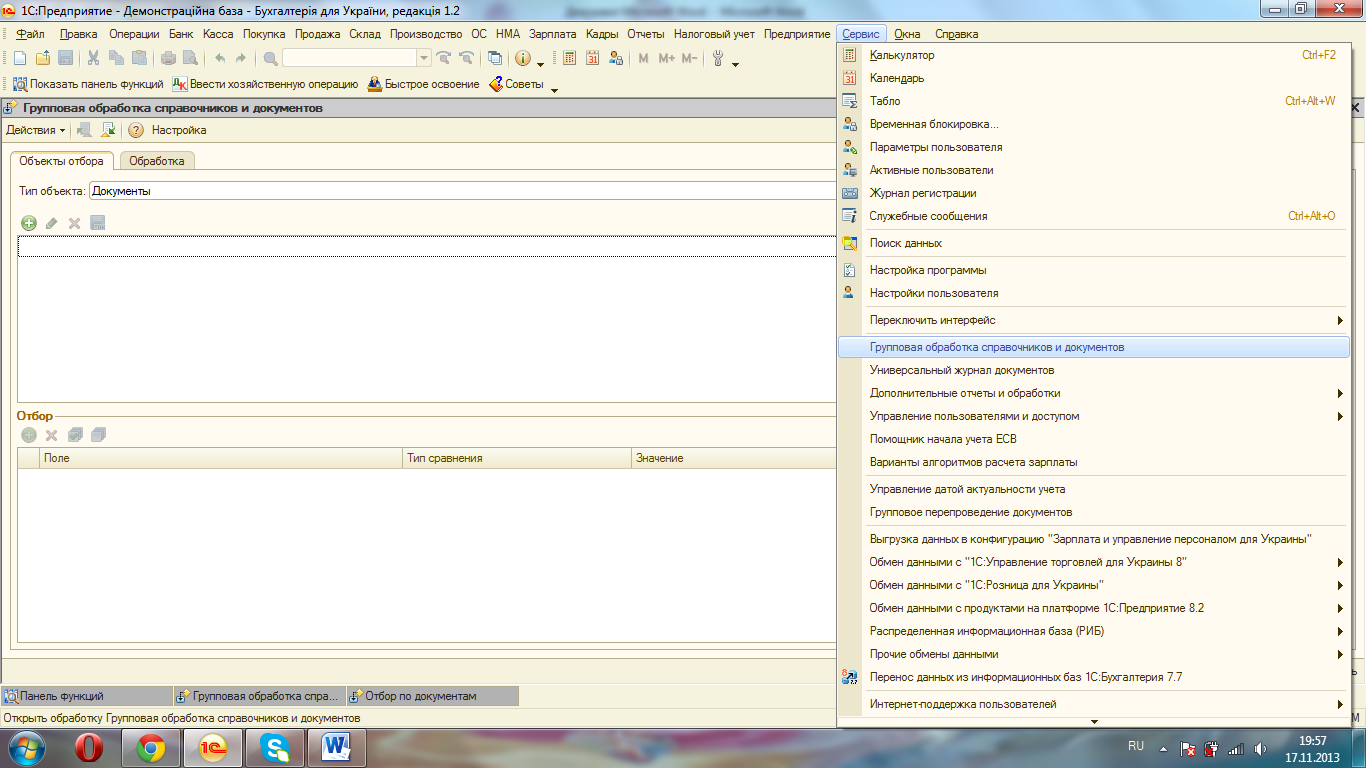The image size is (1366, 768).
Task: Click the search text field in toolbar
Action: pyautogui.click(x=349, y=58)
